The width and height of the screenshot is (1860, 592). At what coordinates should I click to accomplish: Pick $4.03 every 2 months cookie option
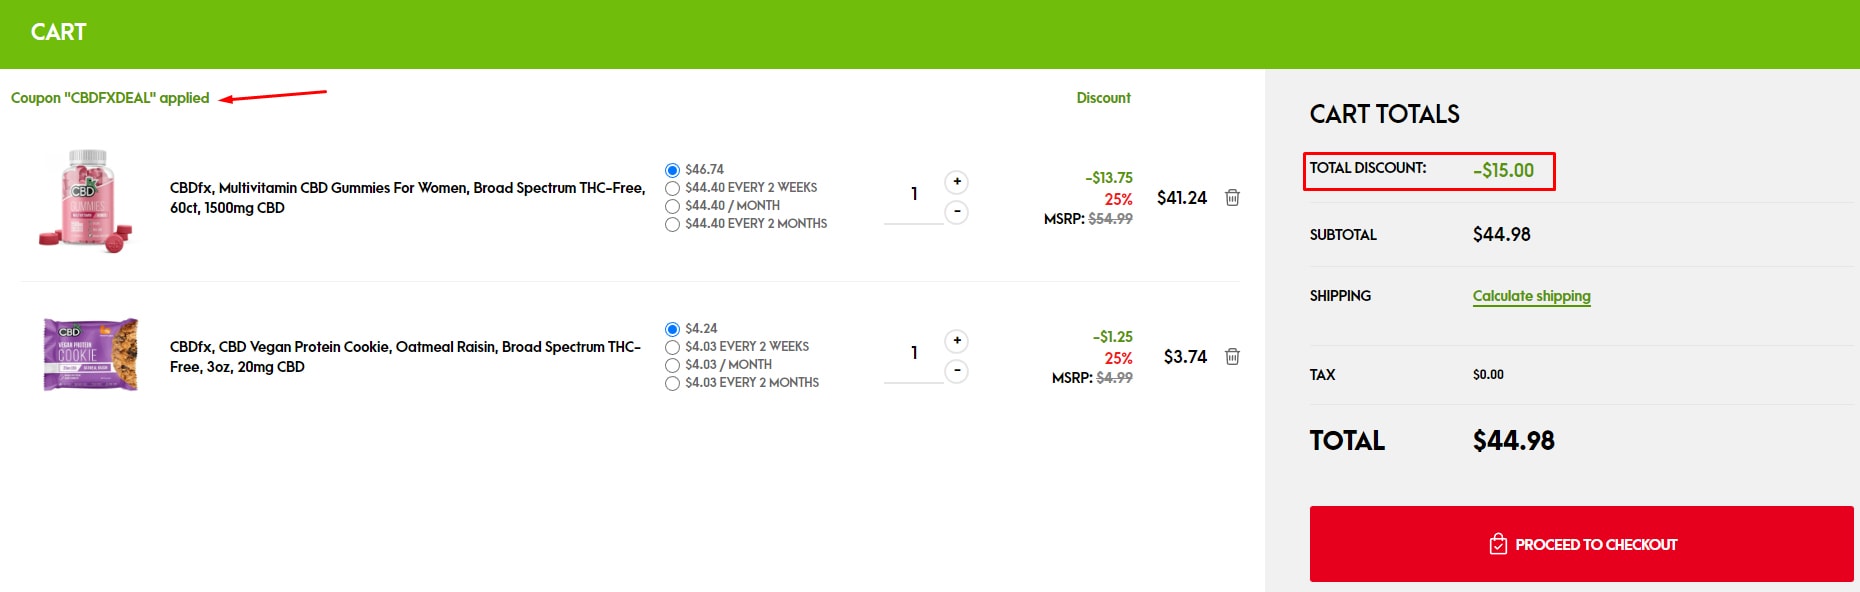coord(672,383)
